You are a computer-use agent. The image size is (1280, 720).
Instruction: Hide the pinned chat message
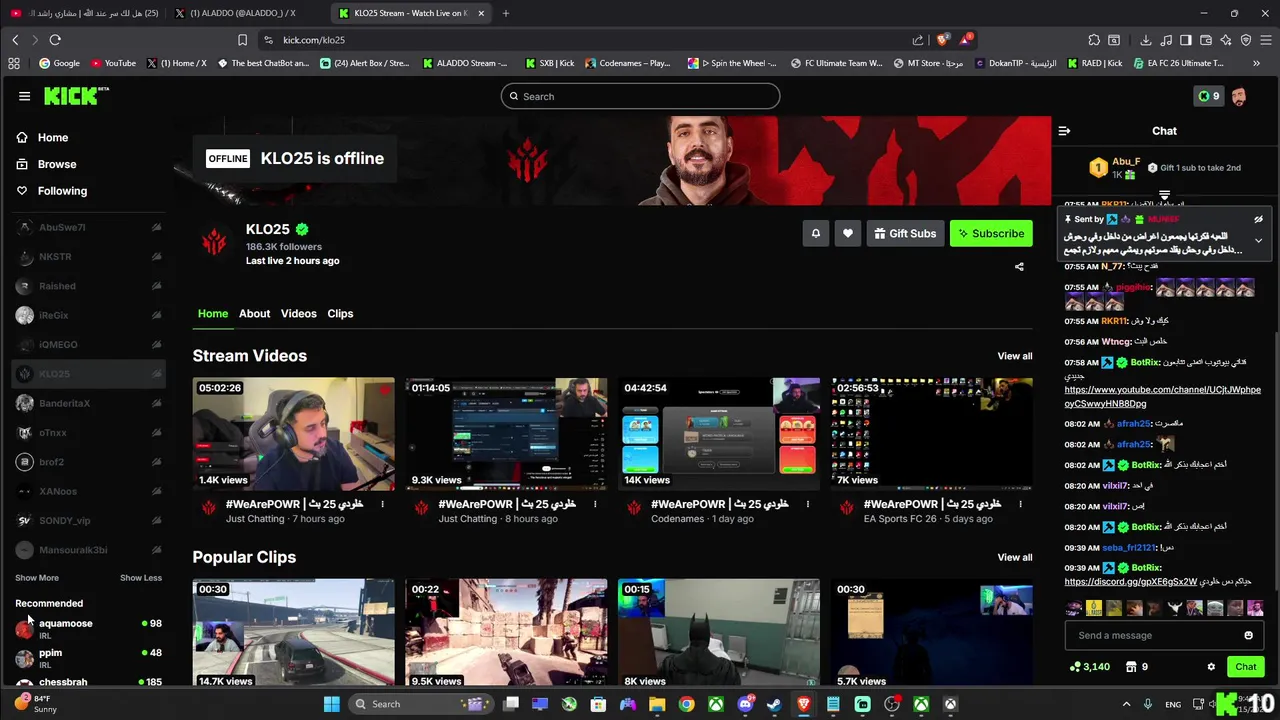[x=1258, y=219]
